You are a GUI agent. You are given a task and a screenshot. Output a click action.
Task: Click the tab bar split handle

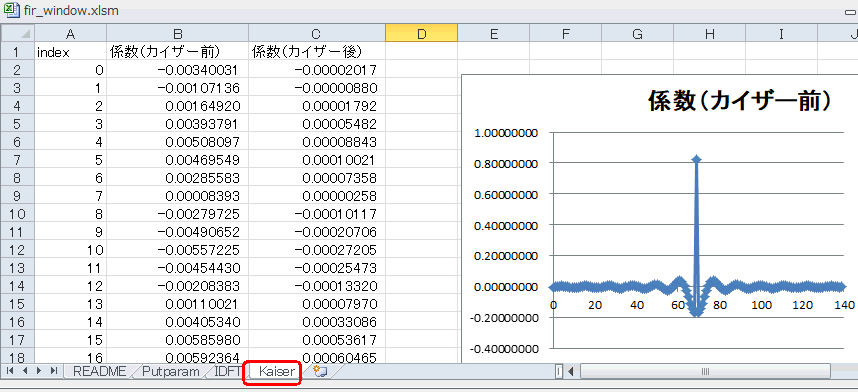pyautogui.click(x=559, y=372)
